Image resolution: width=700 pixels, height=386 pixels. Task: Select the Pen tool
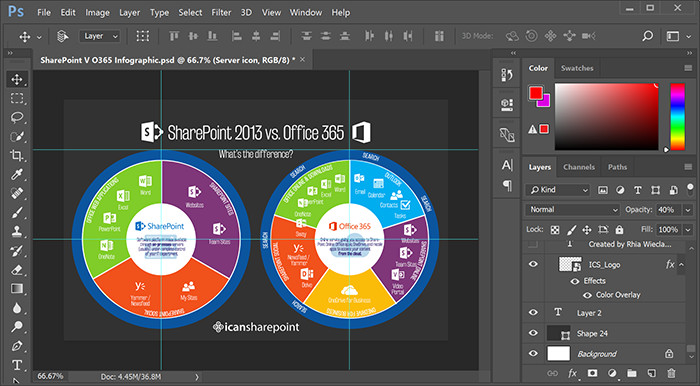(17, 346)
